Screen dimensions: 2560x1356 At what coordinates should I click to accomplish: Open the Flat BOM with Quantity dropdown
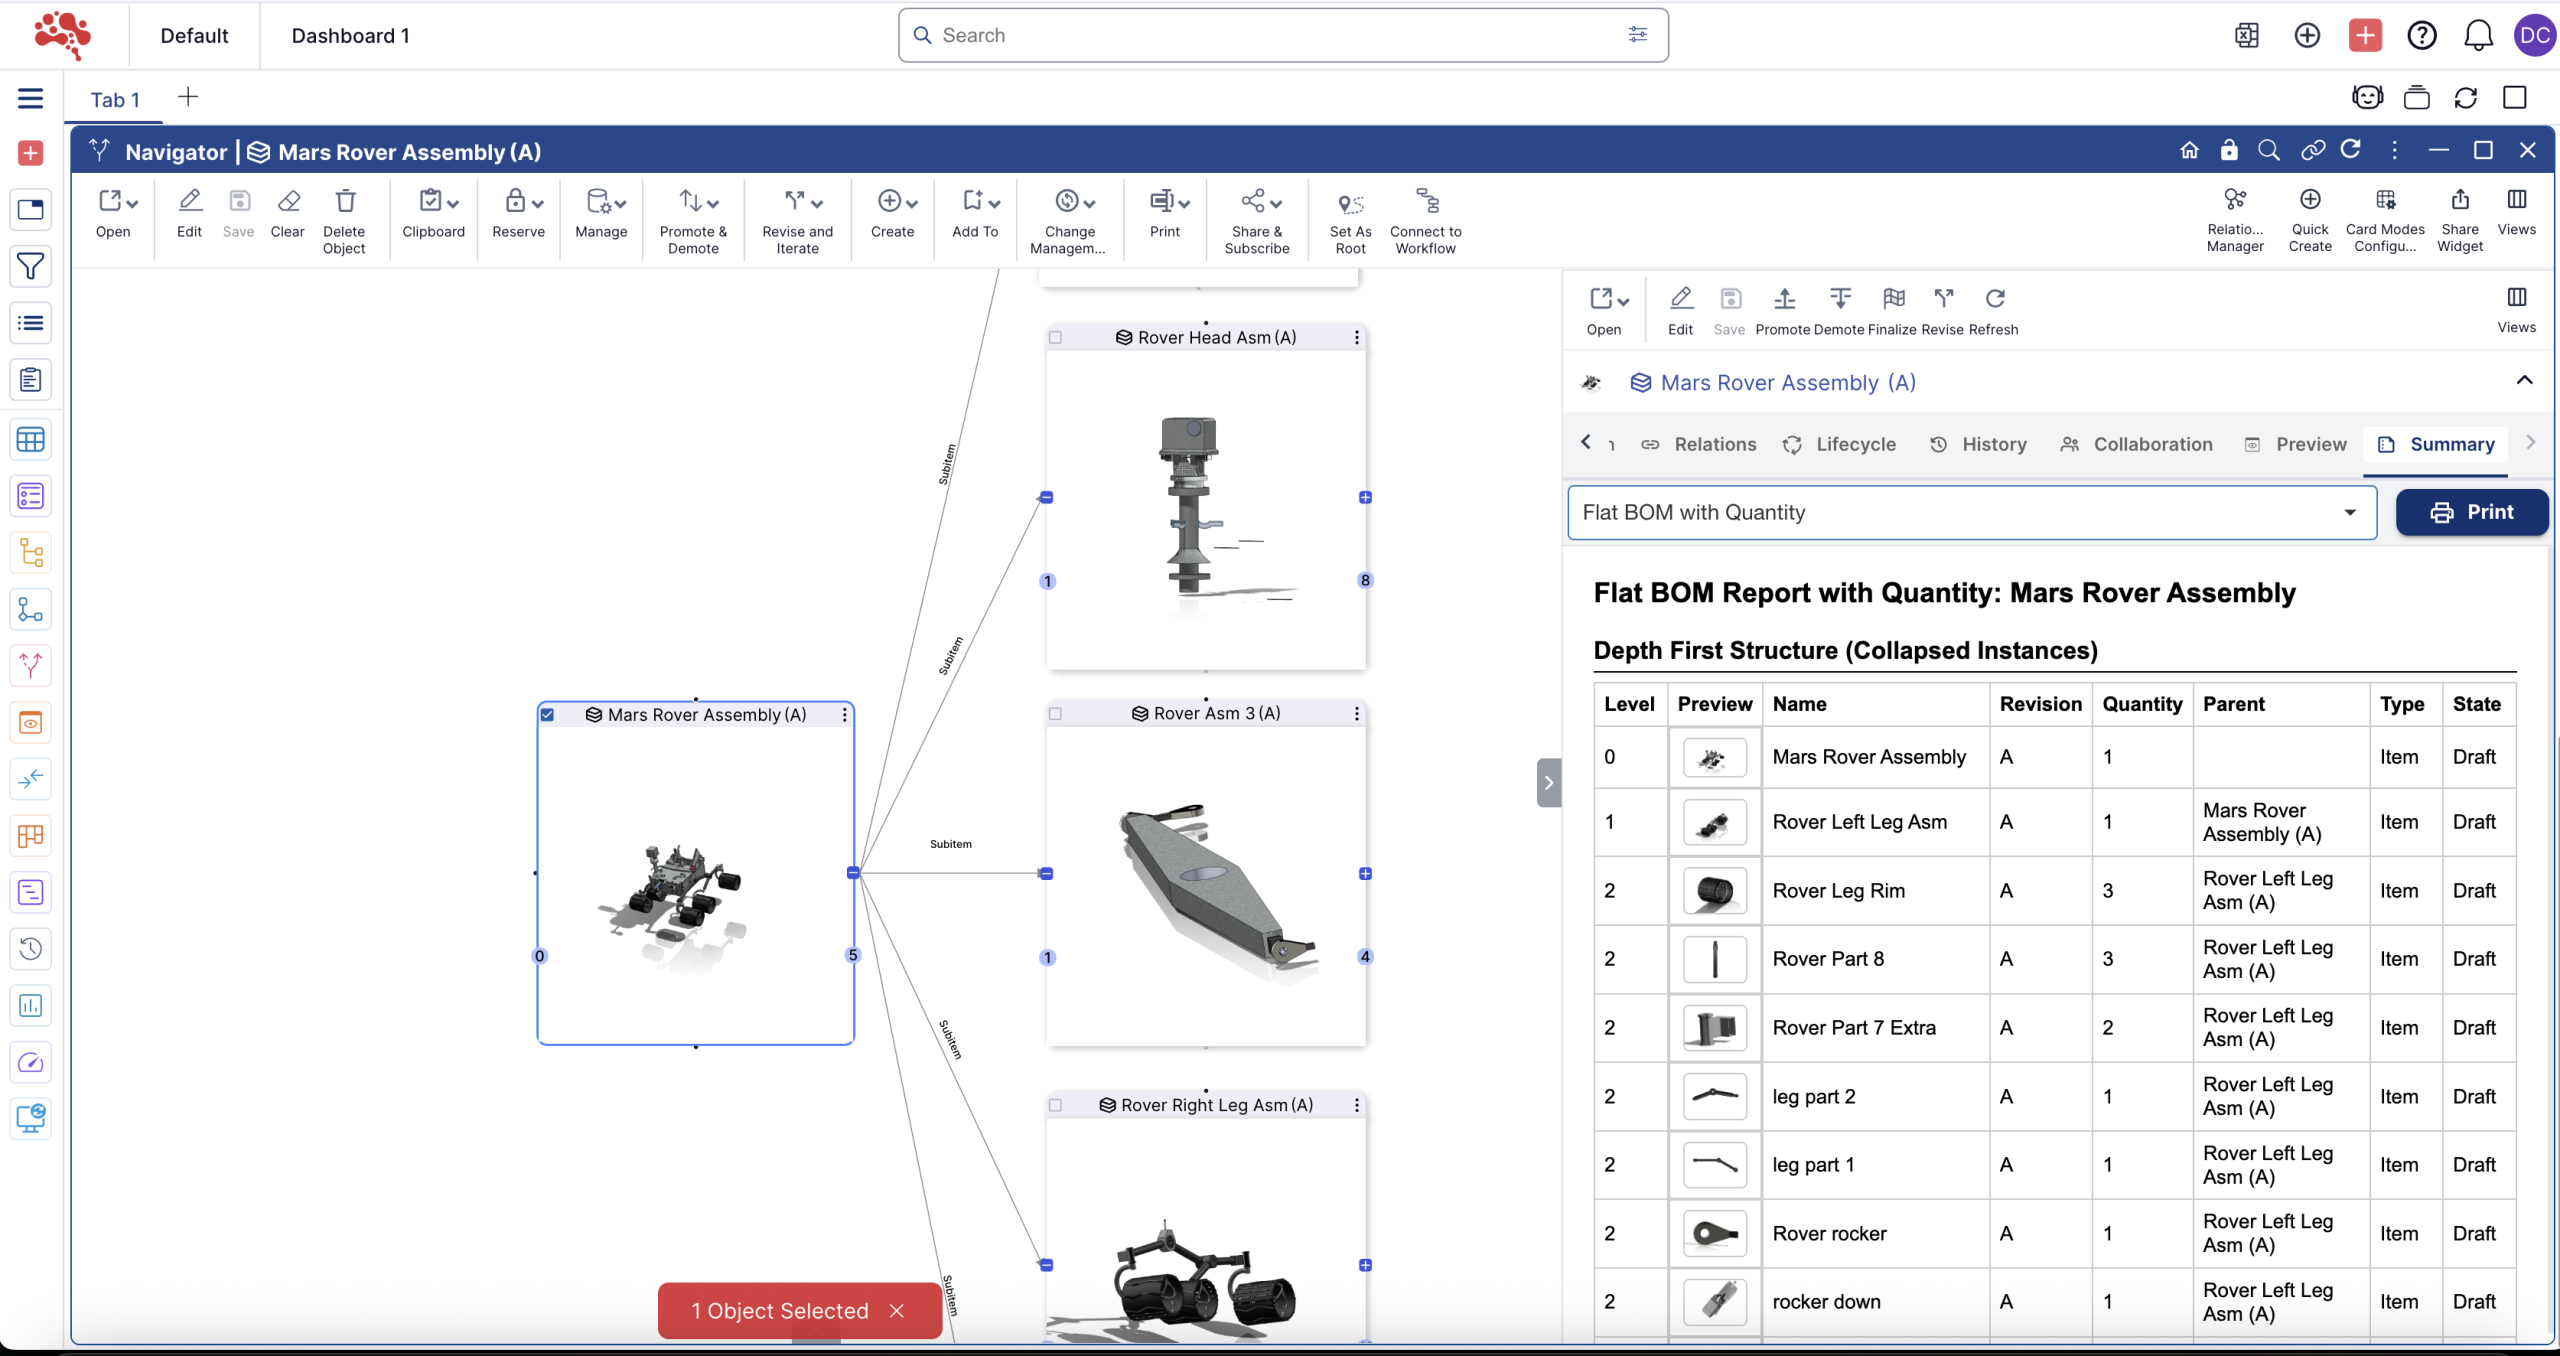pyautogui.click(x=1970, y=513)
